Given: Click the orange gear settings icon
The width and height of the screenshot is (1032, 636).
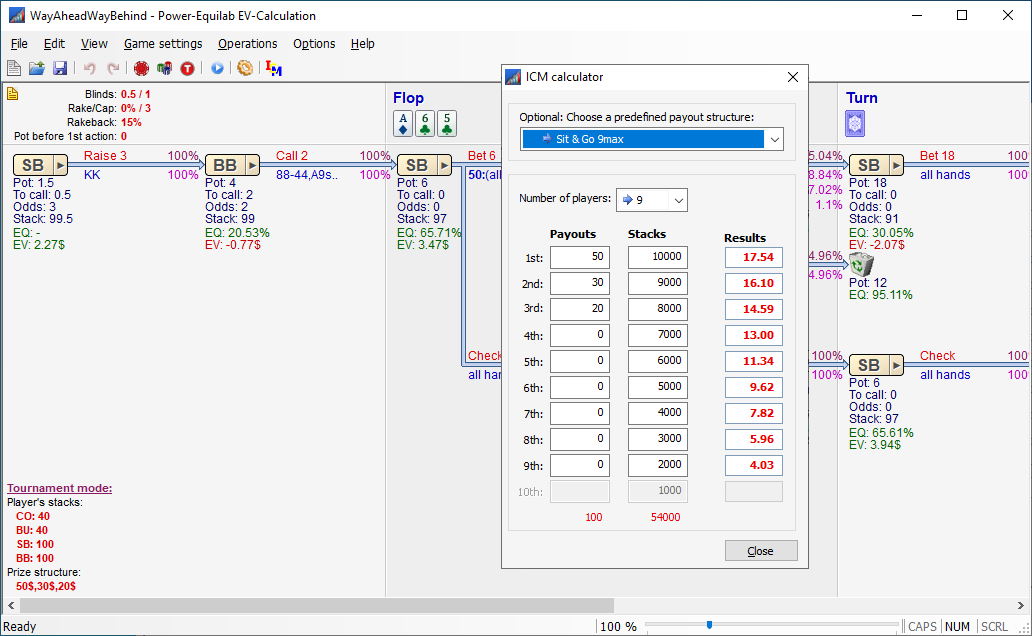Looking at the screenshot, I should click(245, 68).
